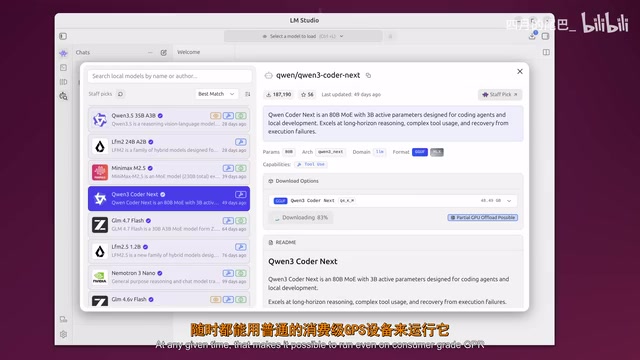Click the vision badge on Glm 4.6v Flash
Image resolution: width=640 pixels, height=360 pixels.
(x=216, y=299)
